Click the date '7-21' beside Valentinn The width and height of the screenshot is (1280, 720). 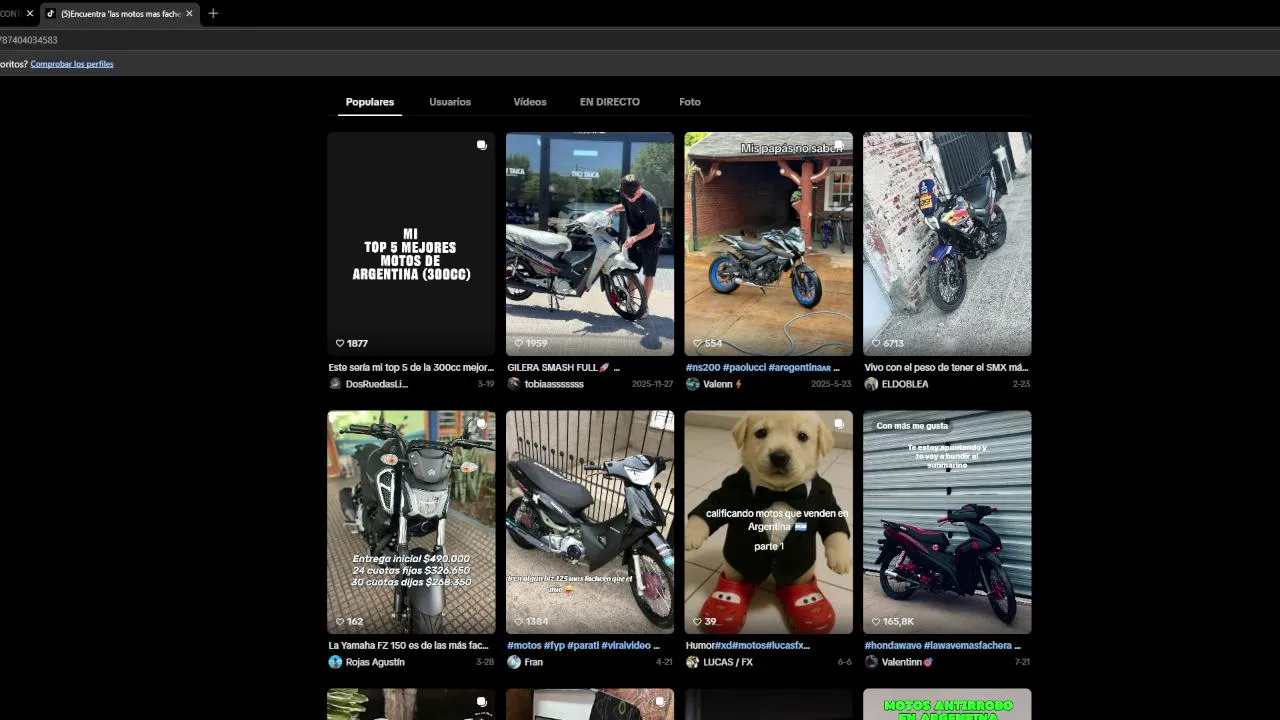coord(1022,662)
